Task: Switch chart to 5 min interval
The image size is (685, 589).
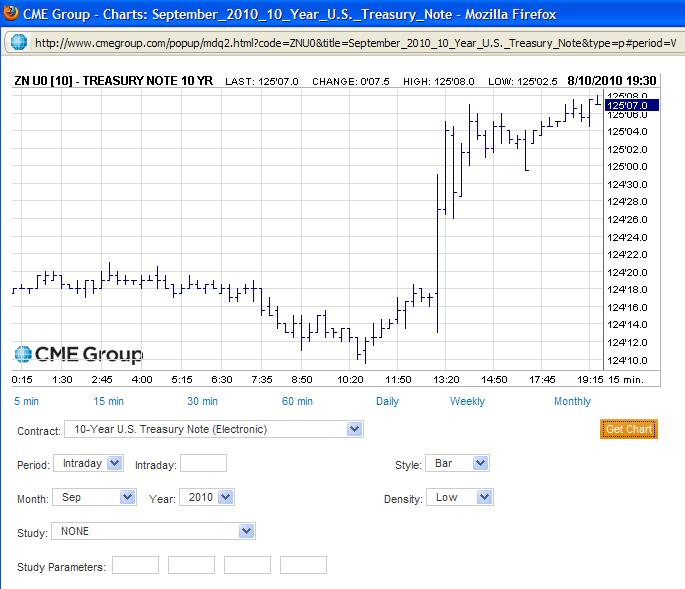Action: (26, 401)
